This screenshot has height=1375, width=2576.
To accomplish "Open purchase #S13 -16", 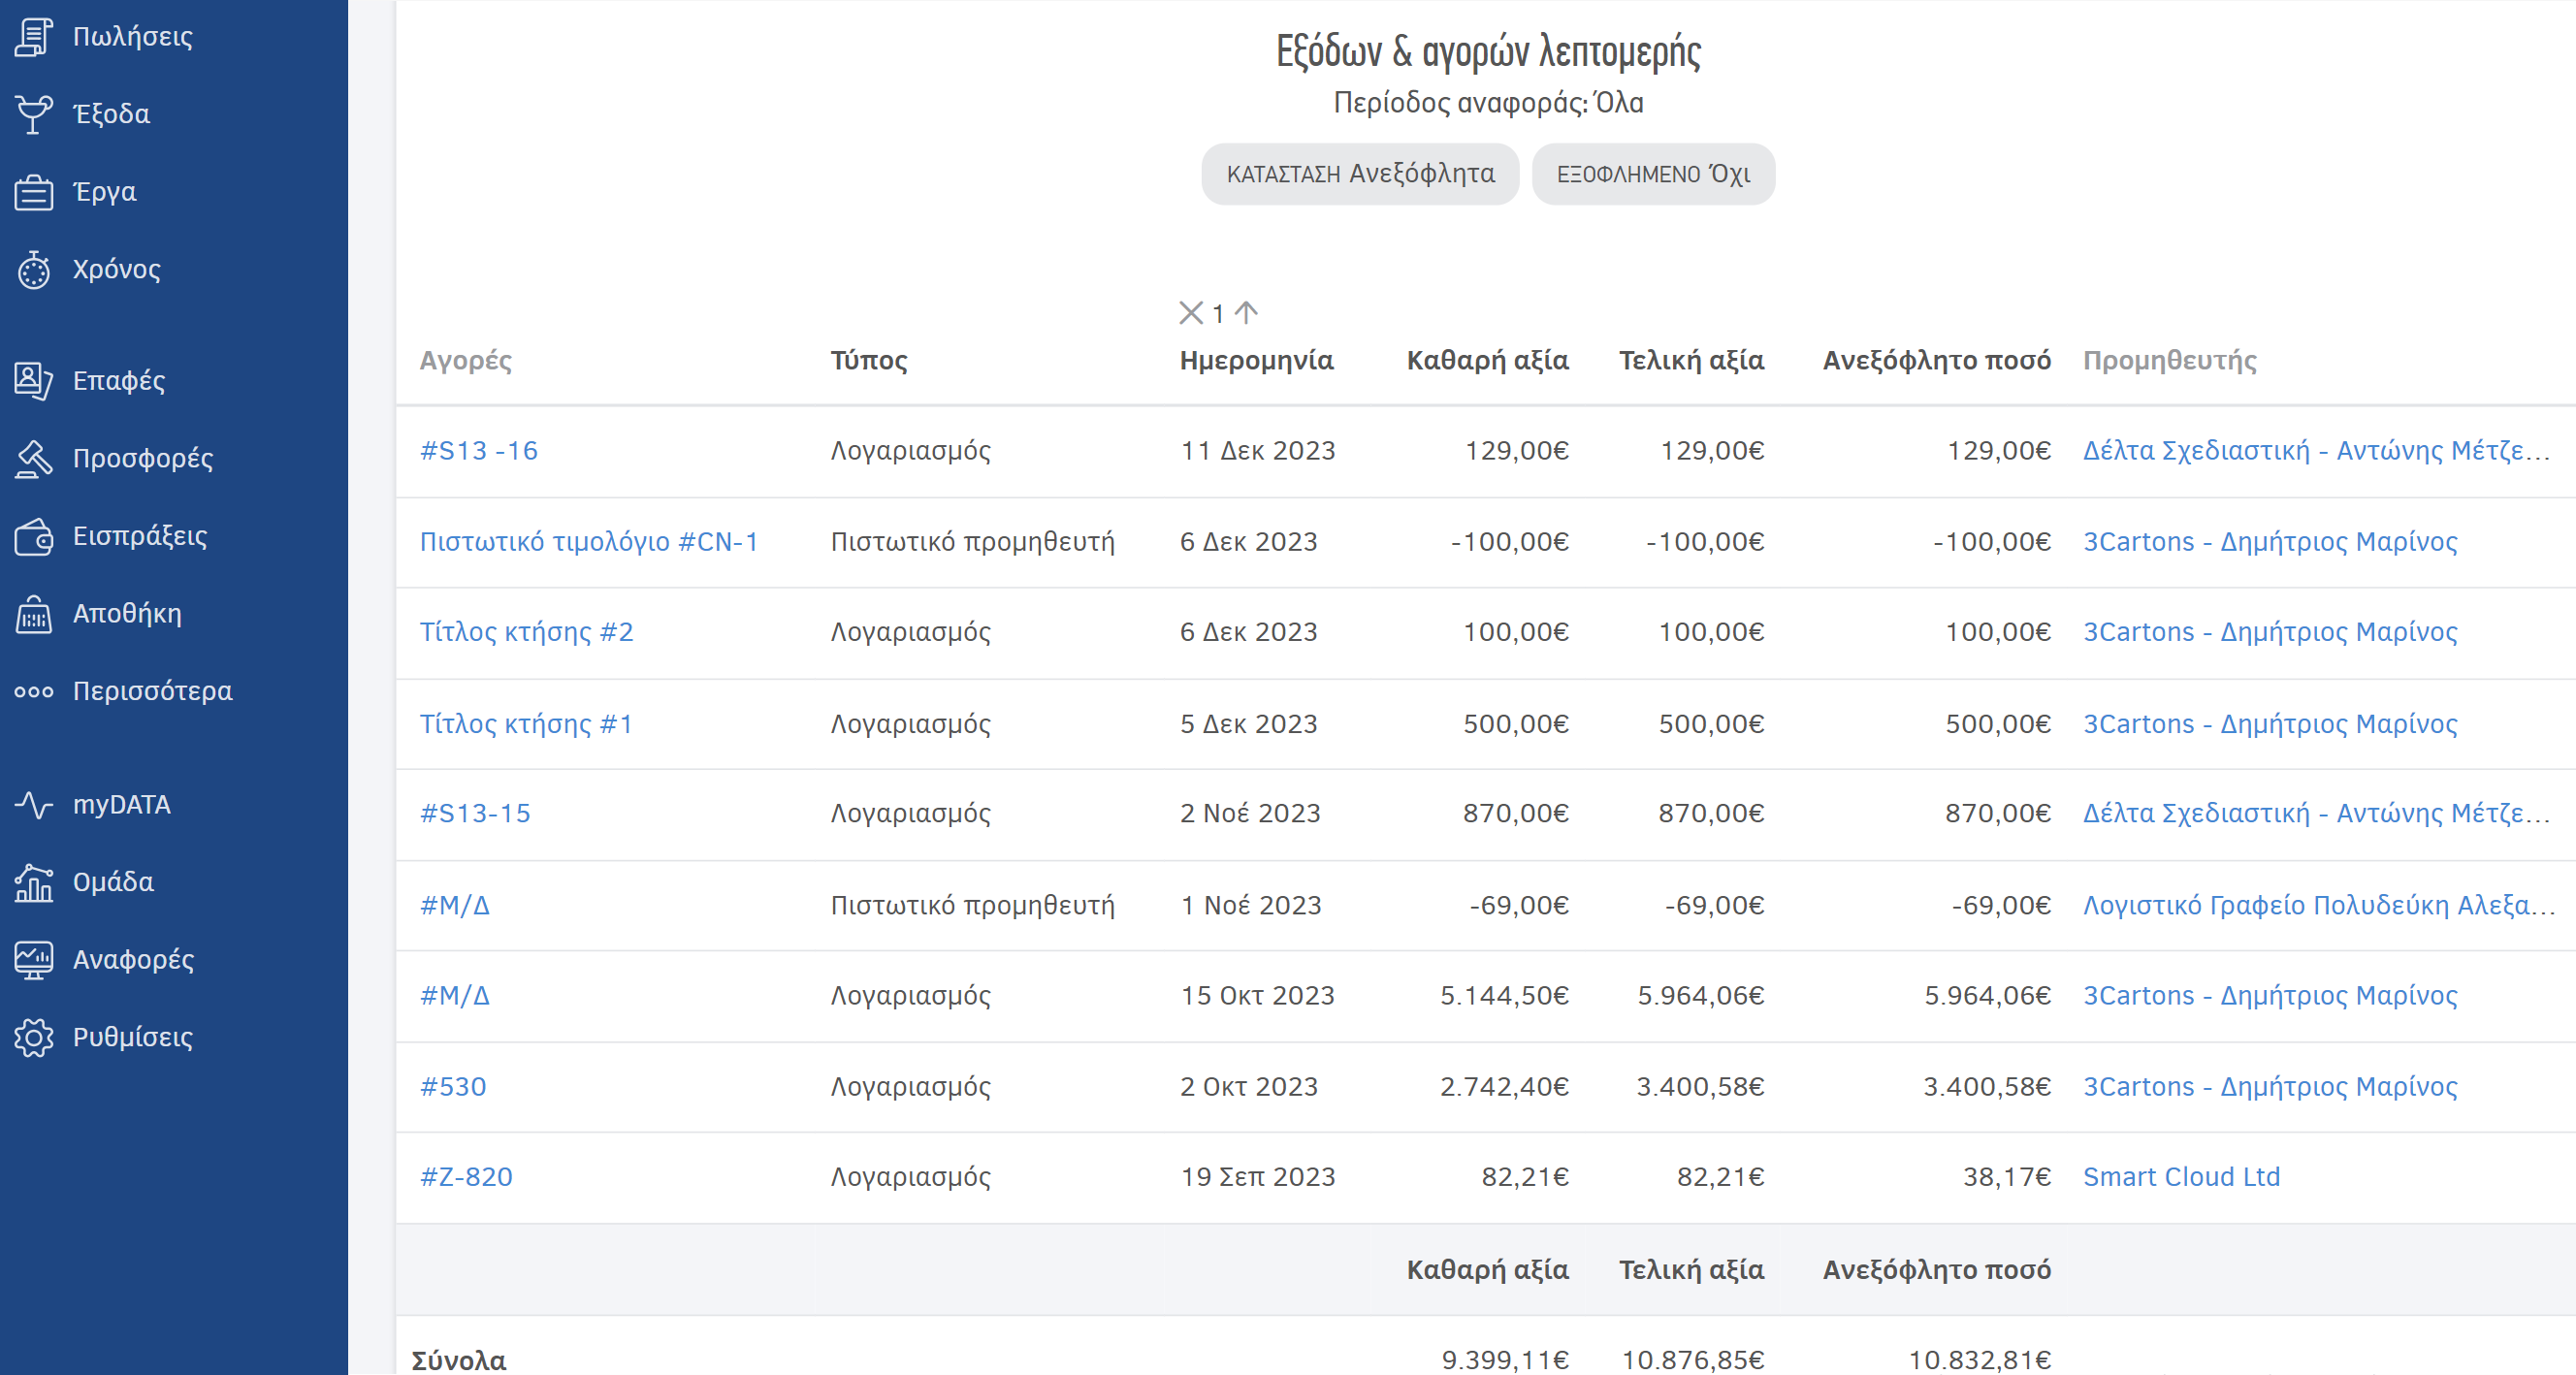I will (478, 452).
